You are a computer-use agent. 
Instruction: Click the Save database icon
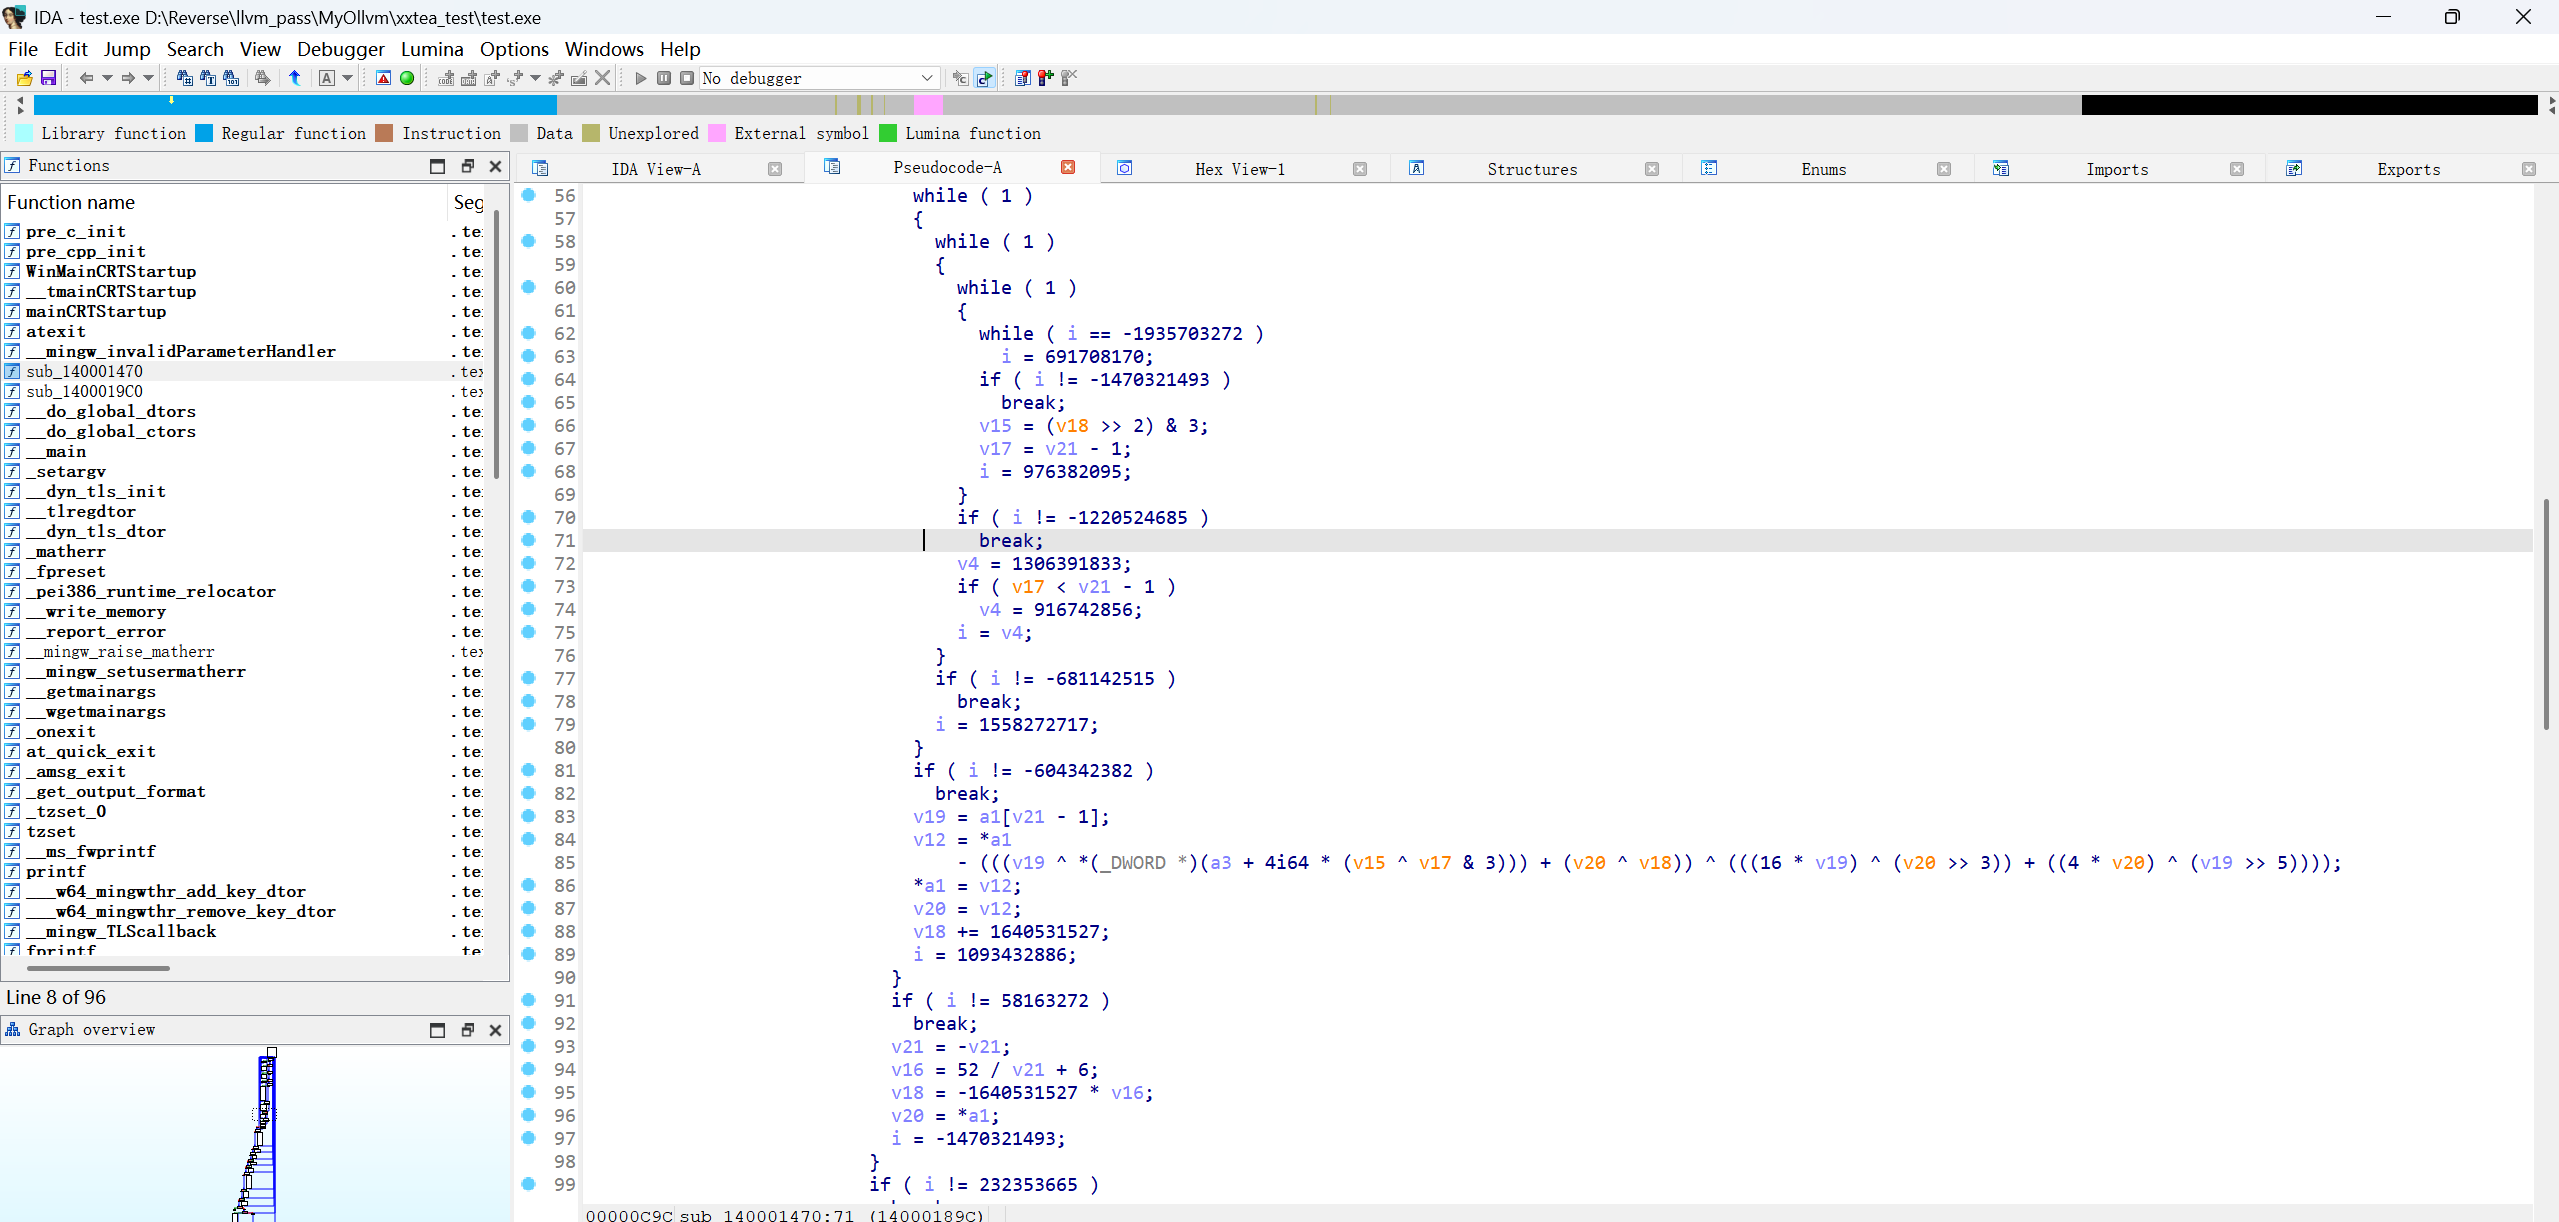pyautogui.click(x=48, y=78)
